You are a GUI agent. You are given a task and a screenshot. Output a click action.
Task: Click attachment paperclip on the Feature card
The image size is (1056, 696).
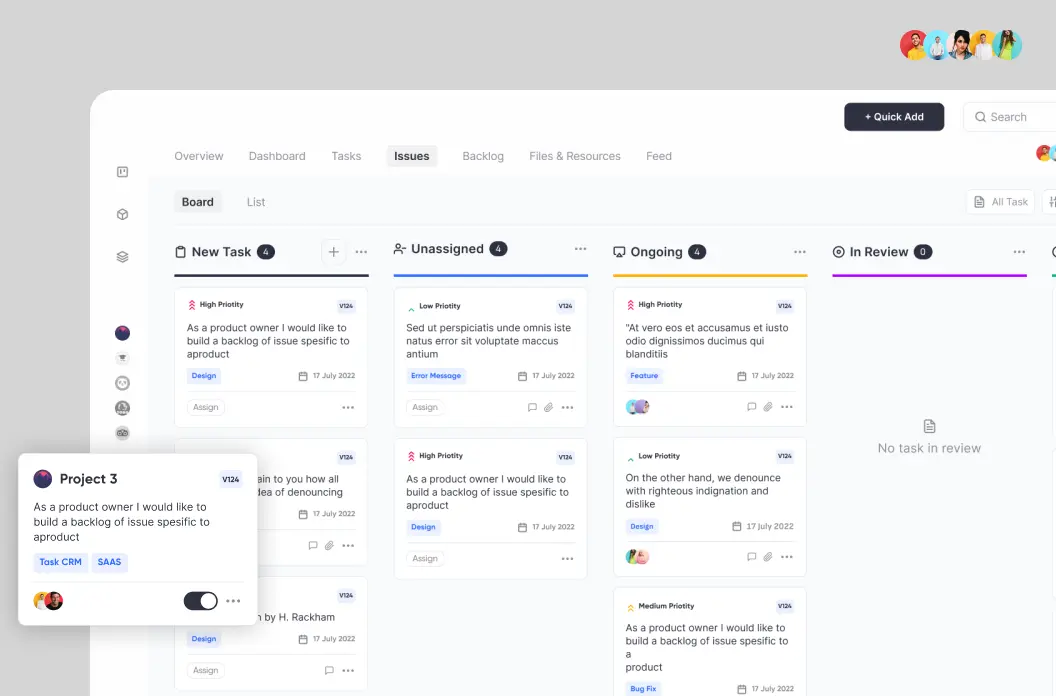[768, 407]
